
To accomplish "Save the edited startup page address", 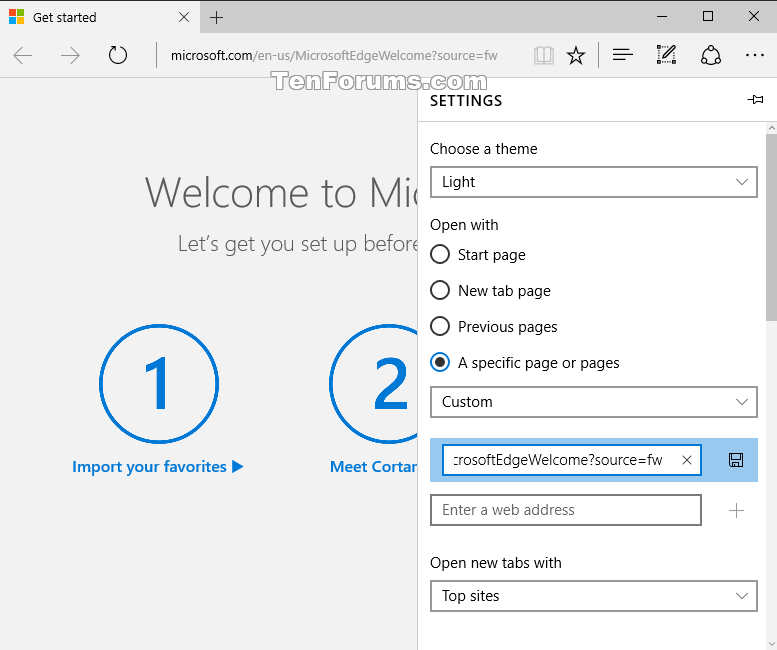I will [x=736, y=460].
